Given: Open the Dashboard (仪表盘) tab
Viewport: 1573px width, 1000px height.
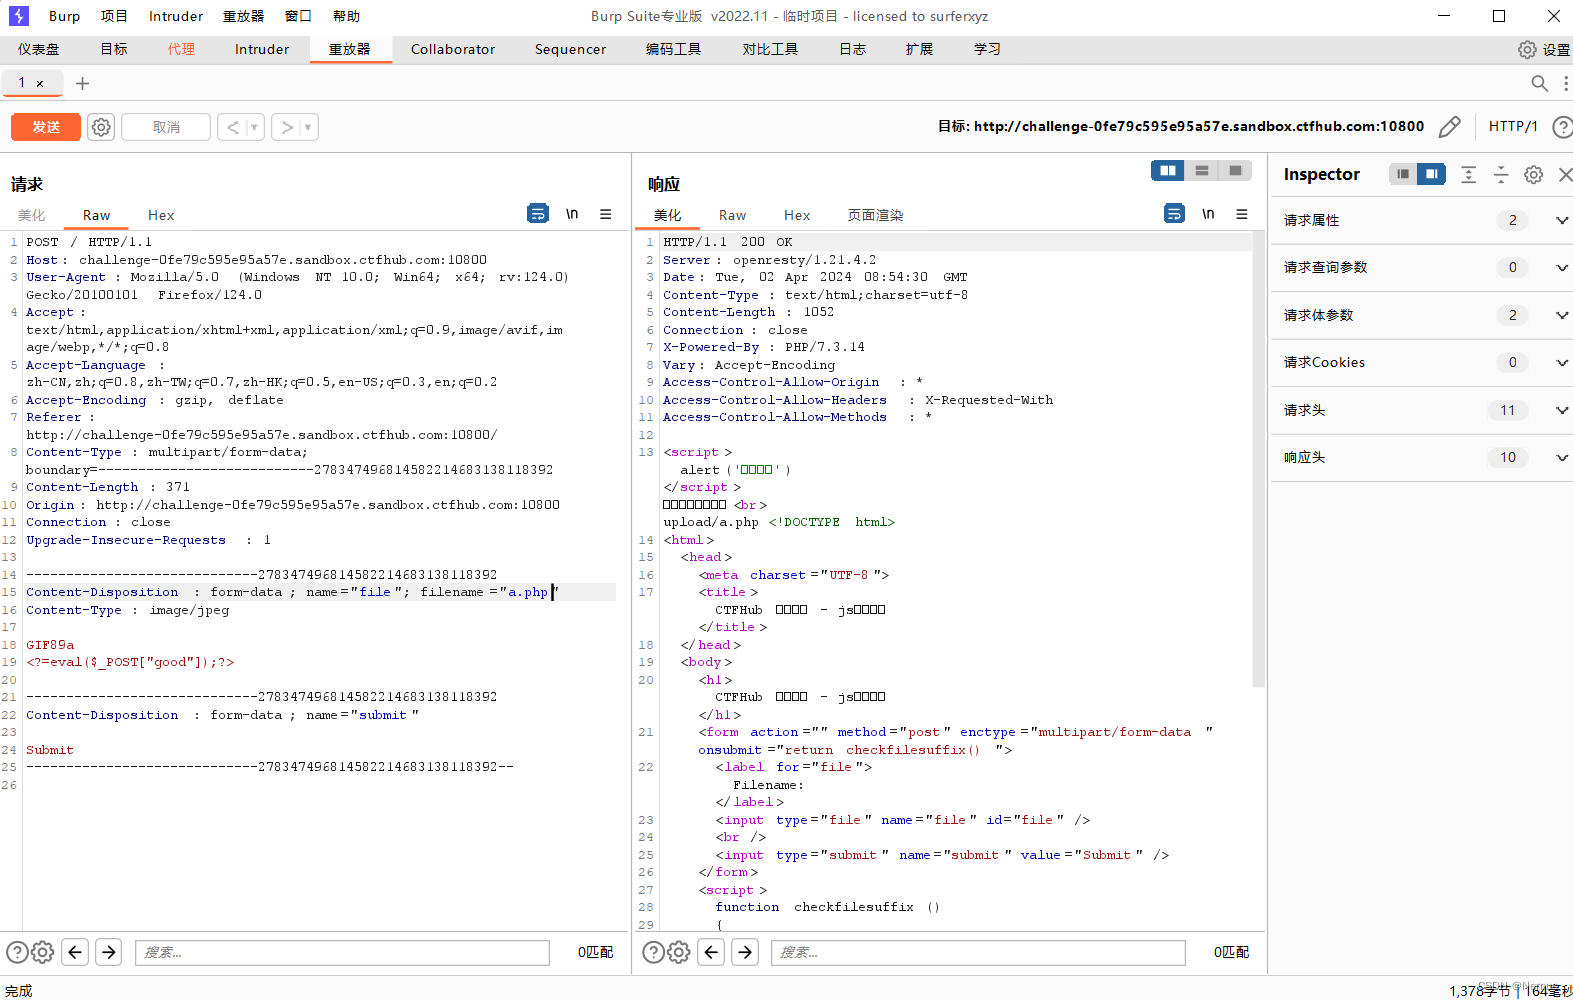Looking at the screenshot, I should (38, 49).
